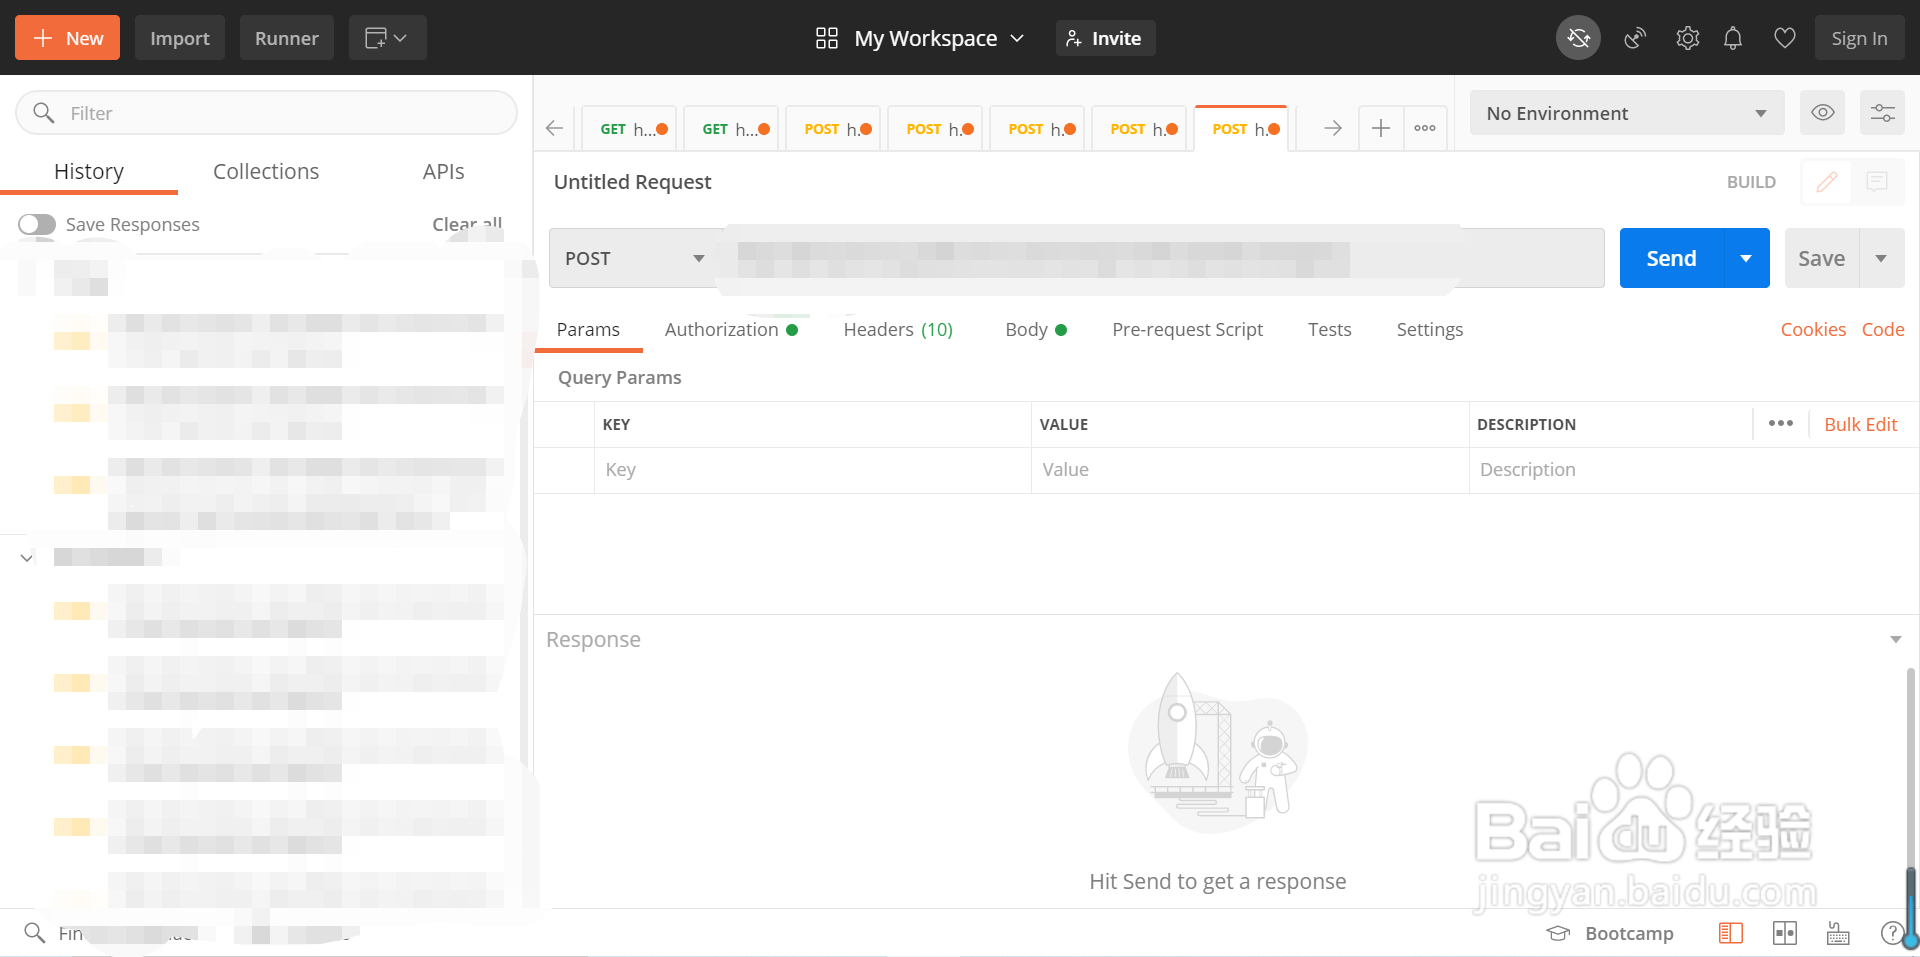Open the Headers (10) tab
The image size is (1920, 957).
[x=898, y=329]
